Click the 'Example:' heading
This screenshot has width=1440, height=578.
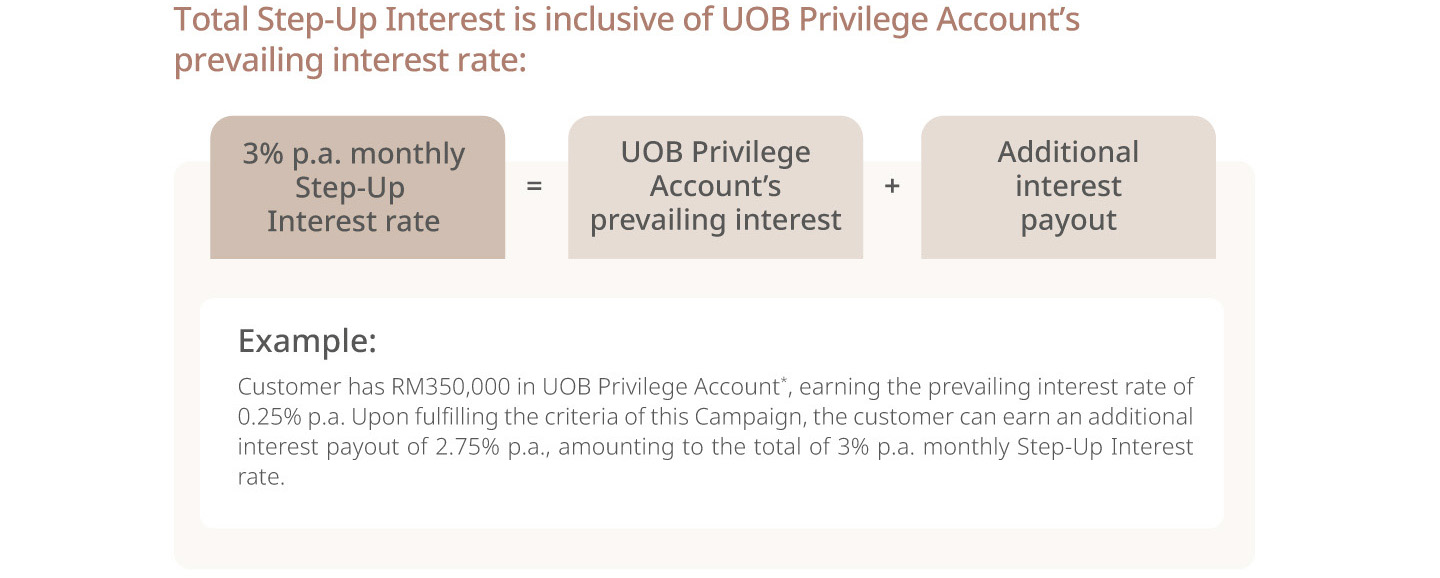coord(307,342)
